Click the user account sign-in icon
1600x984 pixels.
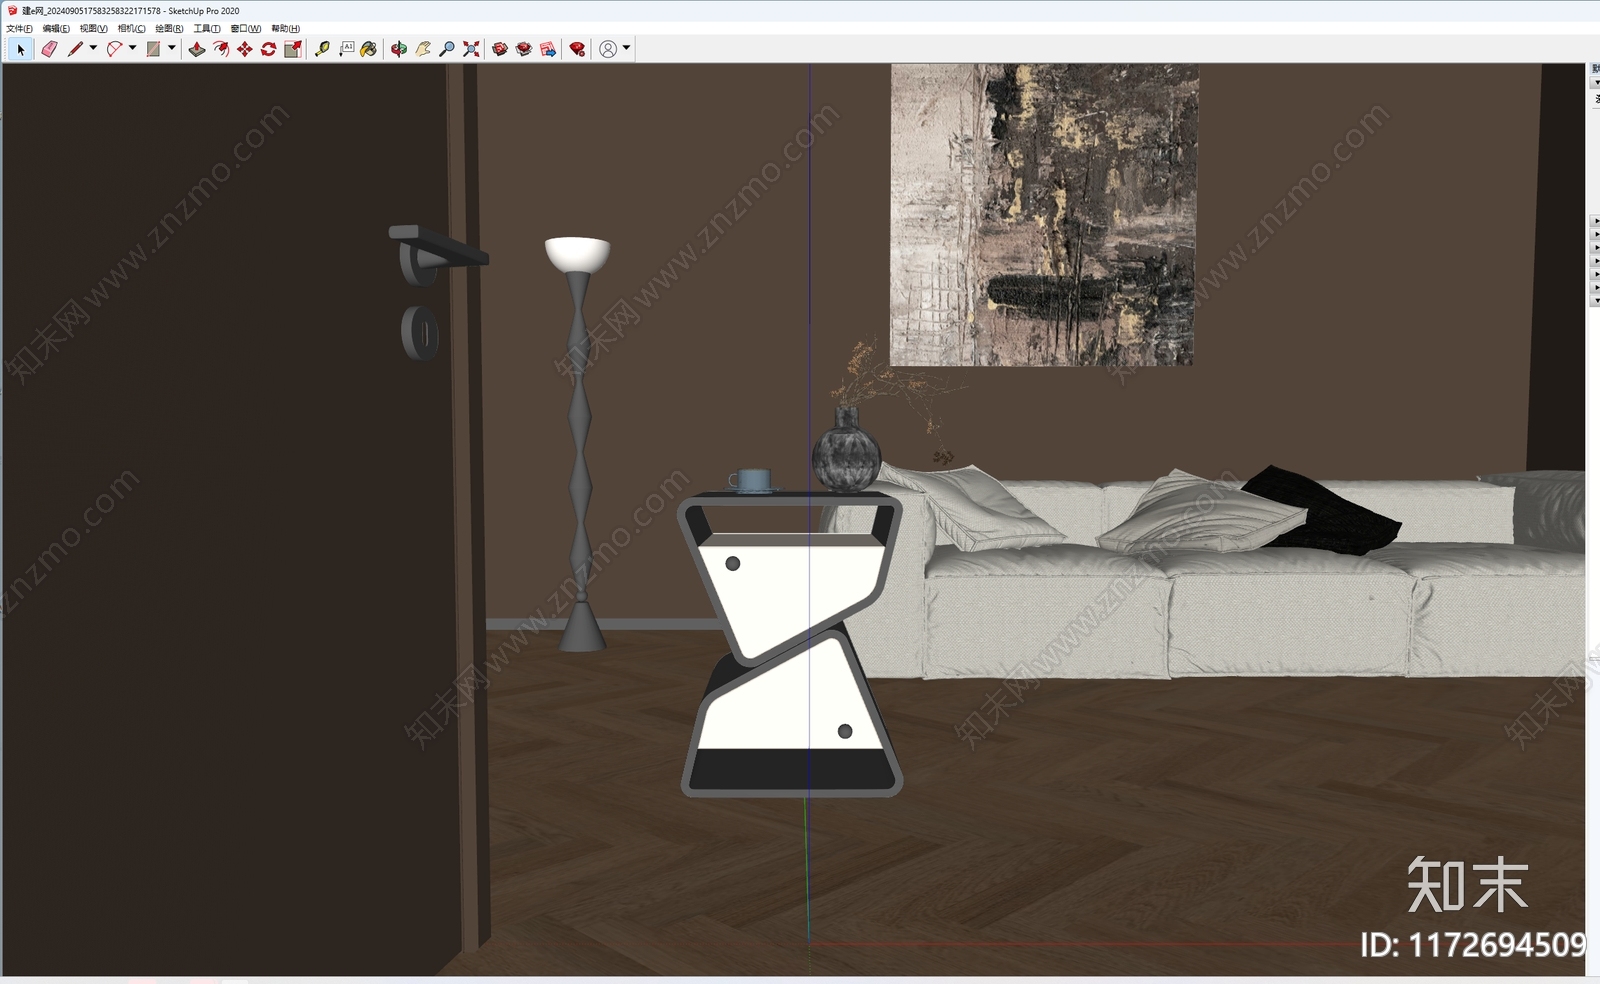pyautogui.click(x=608, y=49)
